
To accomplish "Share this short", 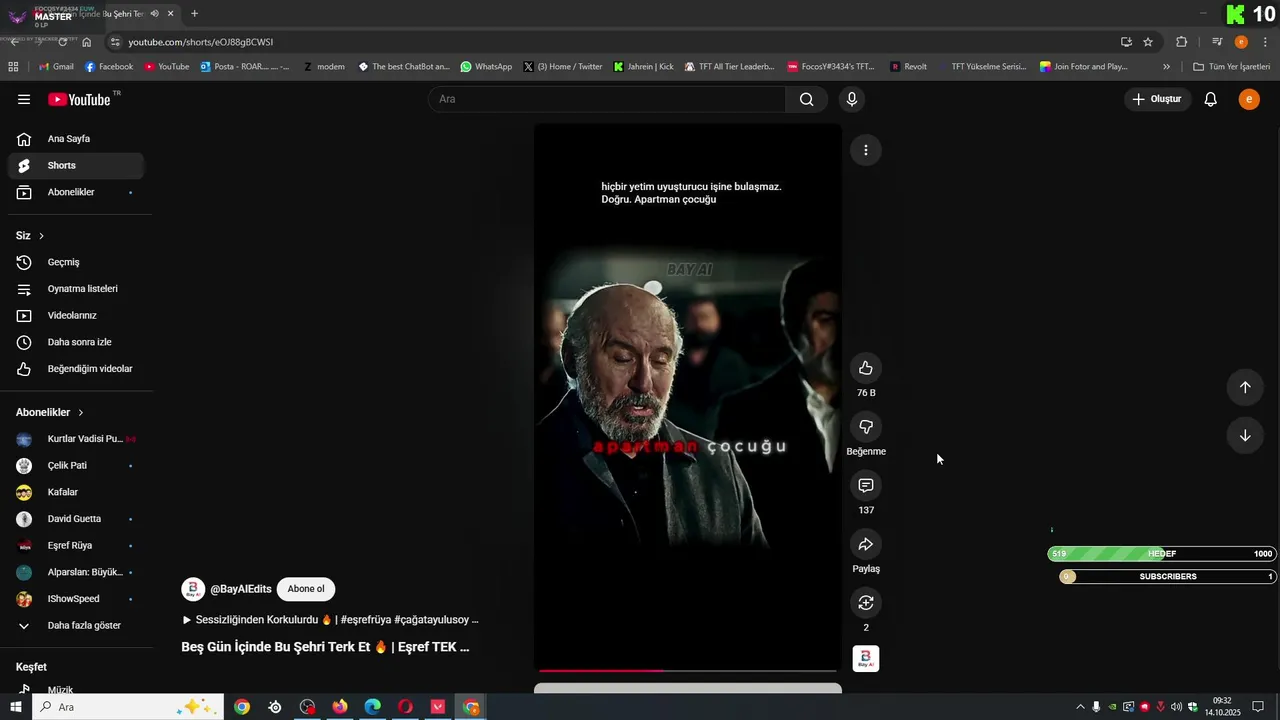I will point(866,544).
